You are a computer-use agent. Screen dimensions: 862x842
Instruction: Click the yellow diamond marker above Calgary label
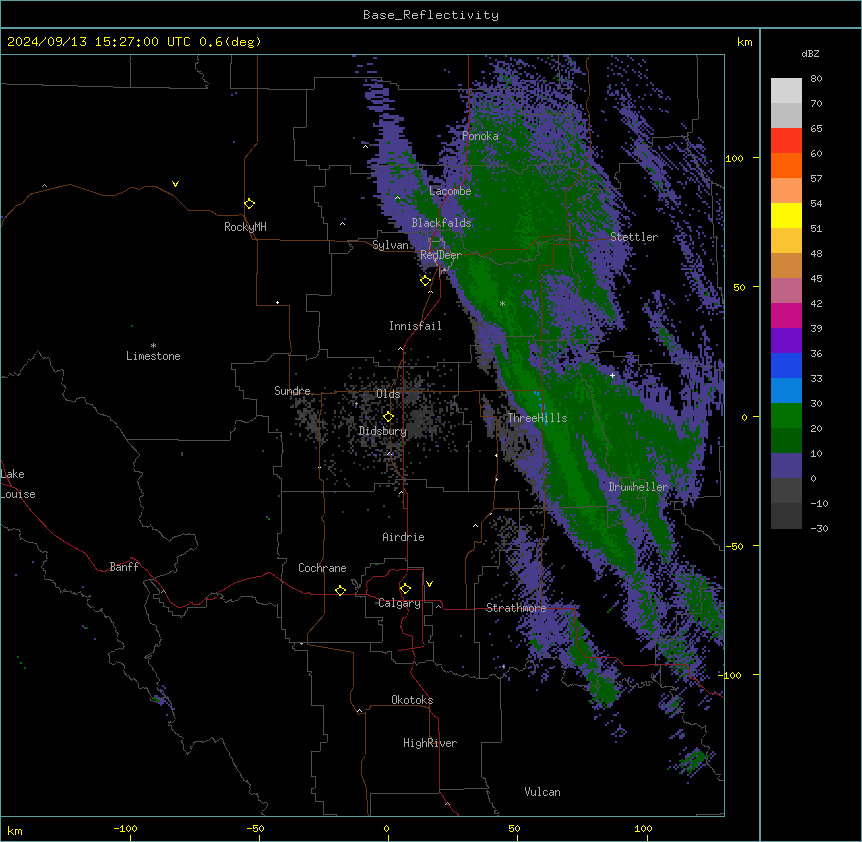406,589
